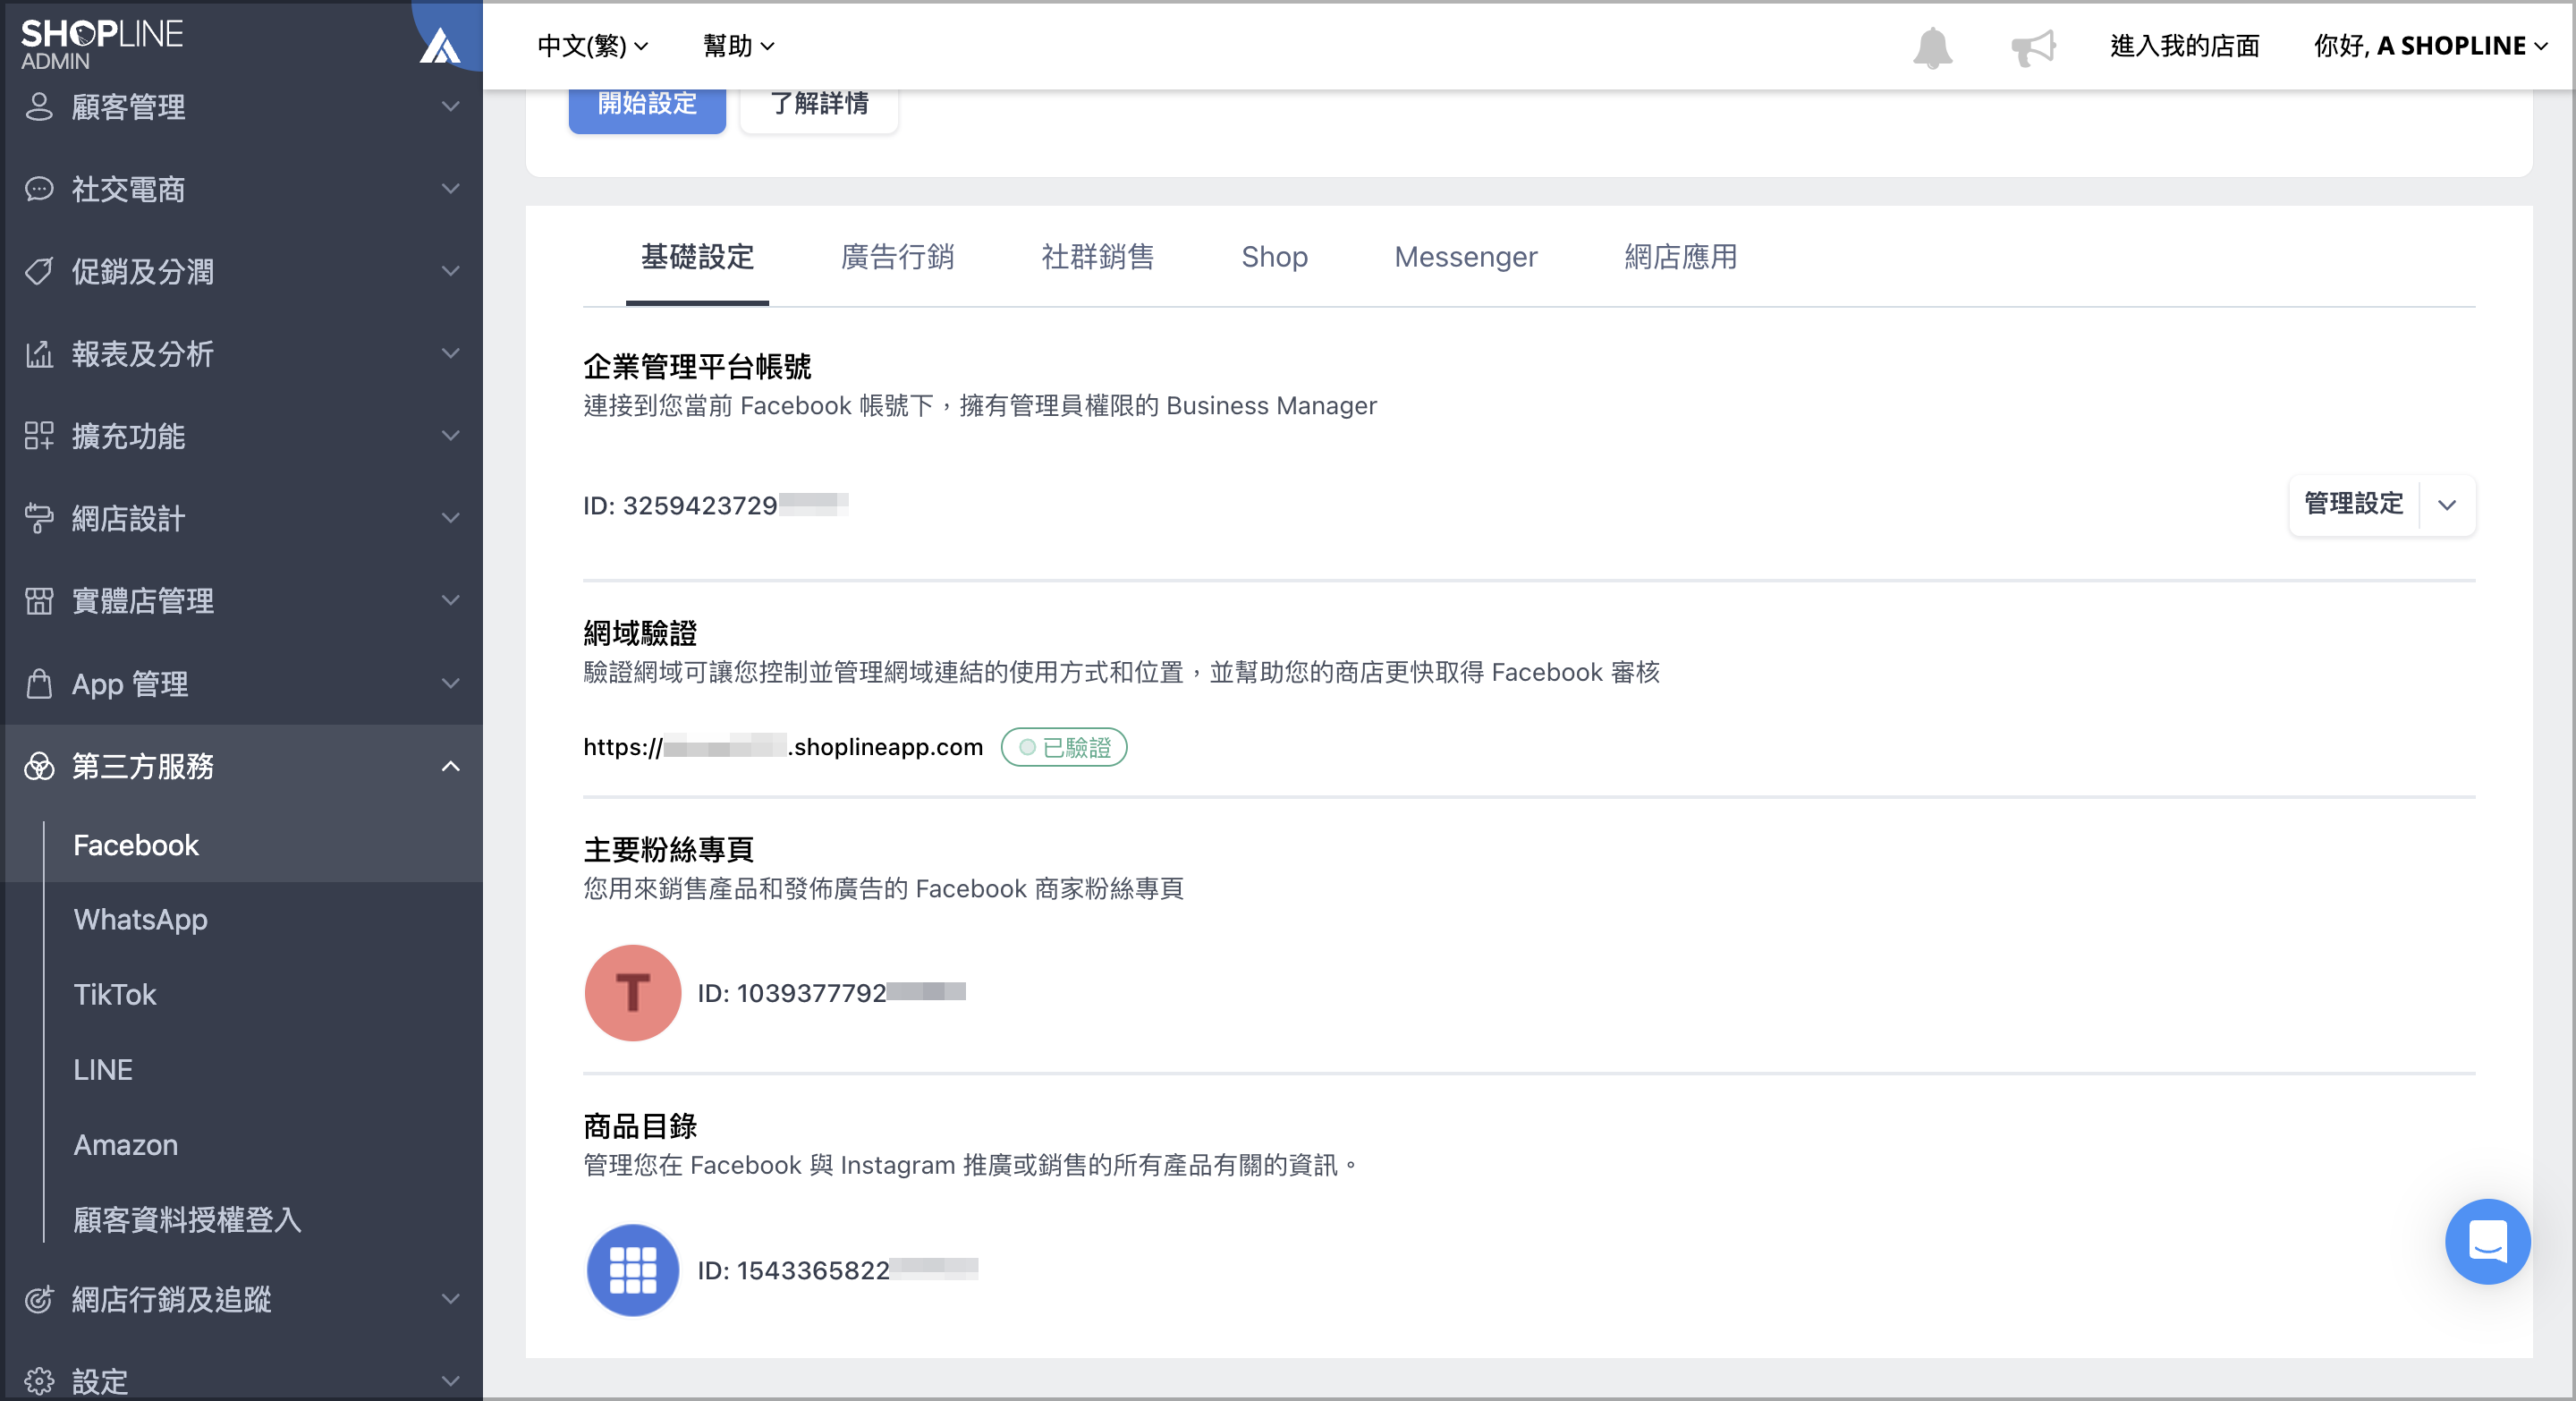The image size is (2576, 1401).
Task: Click the store design paint roller icon
Action: click(39, 518)
